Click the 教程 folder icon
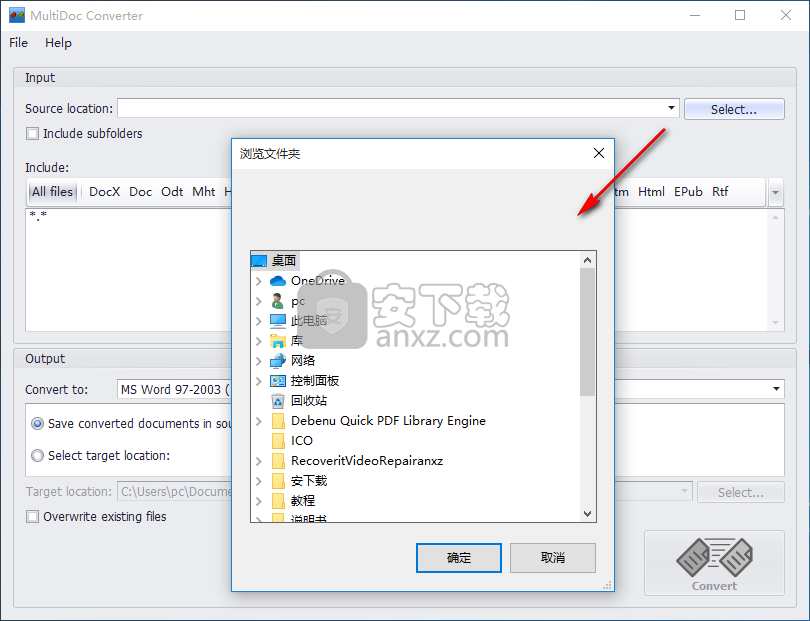This screenshot has width=810, height=621. (x=278, y=501)
